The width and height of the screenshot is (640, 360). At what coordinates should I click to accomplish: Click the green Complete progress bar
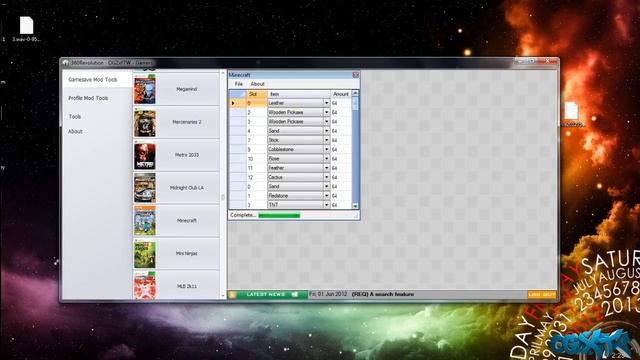point(279,216)
